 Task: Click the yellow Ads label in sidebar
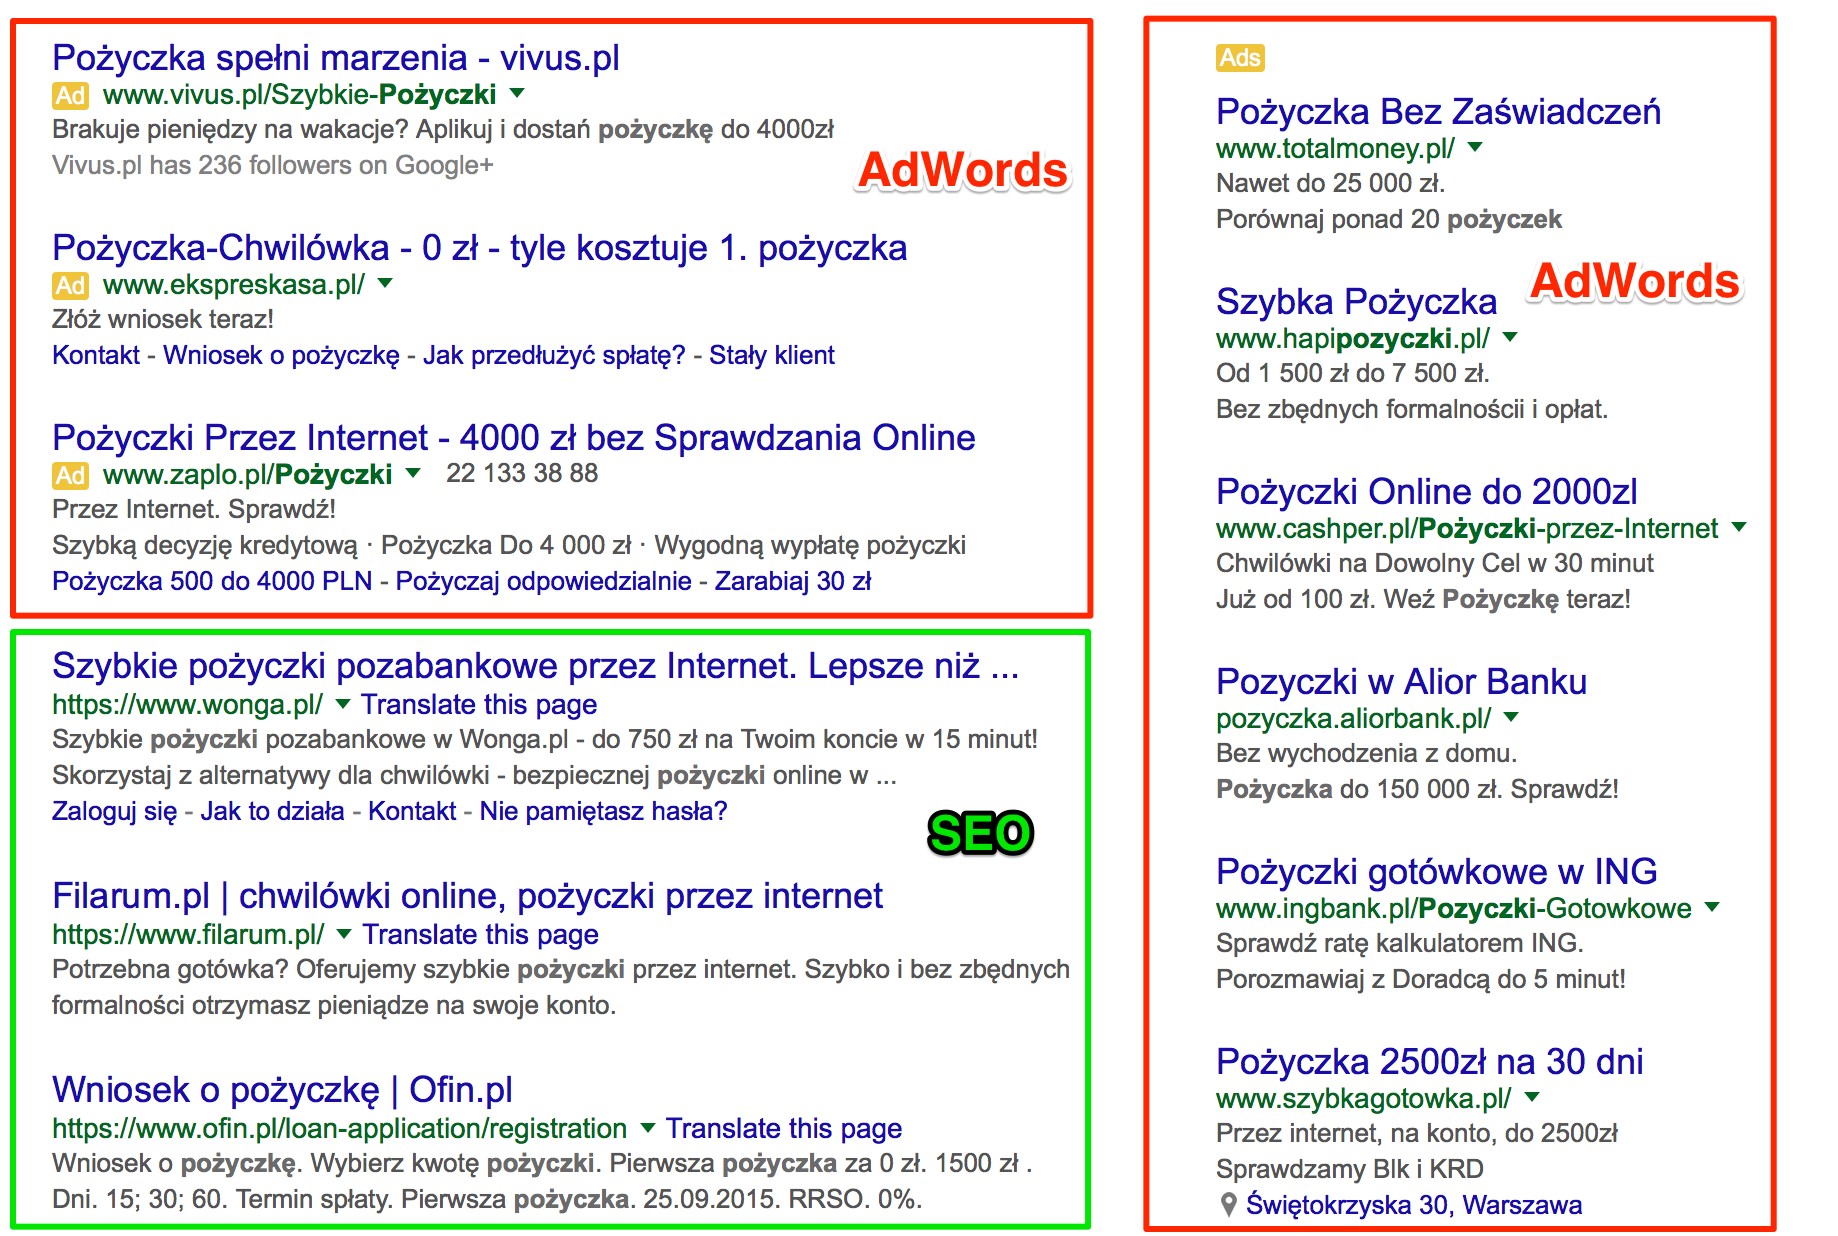coord(1240,58)
